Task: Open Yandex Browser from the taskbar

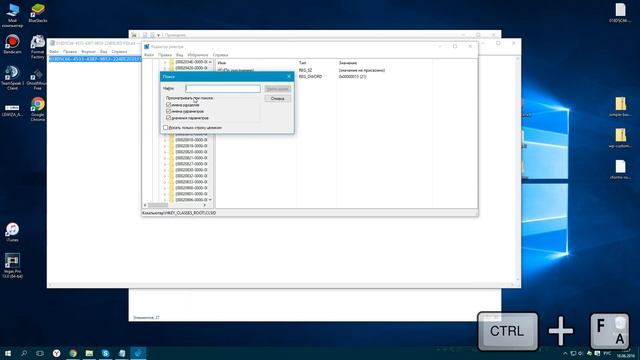Action: tap(57, 353)
